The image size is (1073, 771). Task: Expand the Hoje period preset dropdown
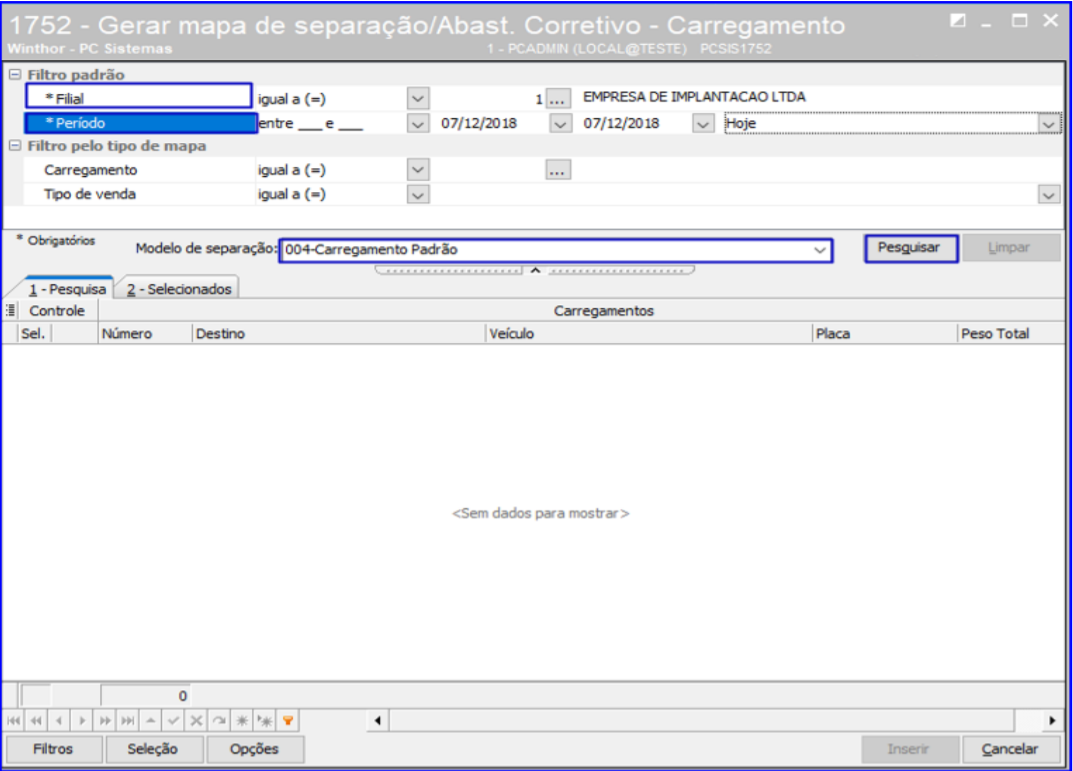(1048, 124)
